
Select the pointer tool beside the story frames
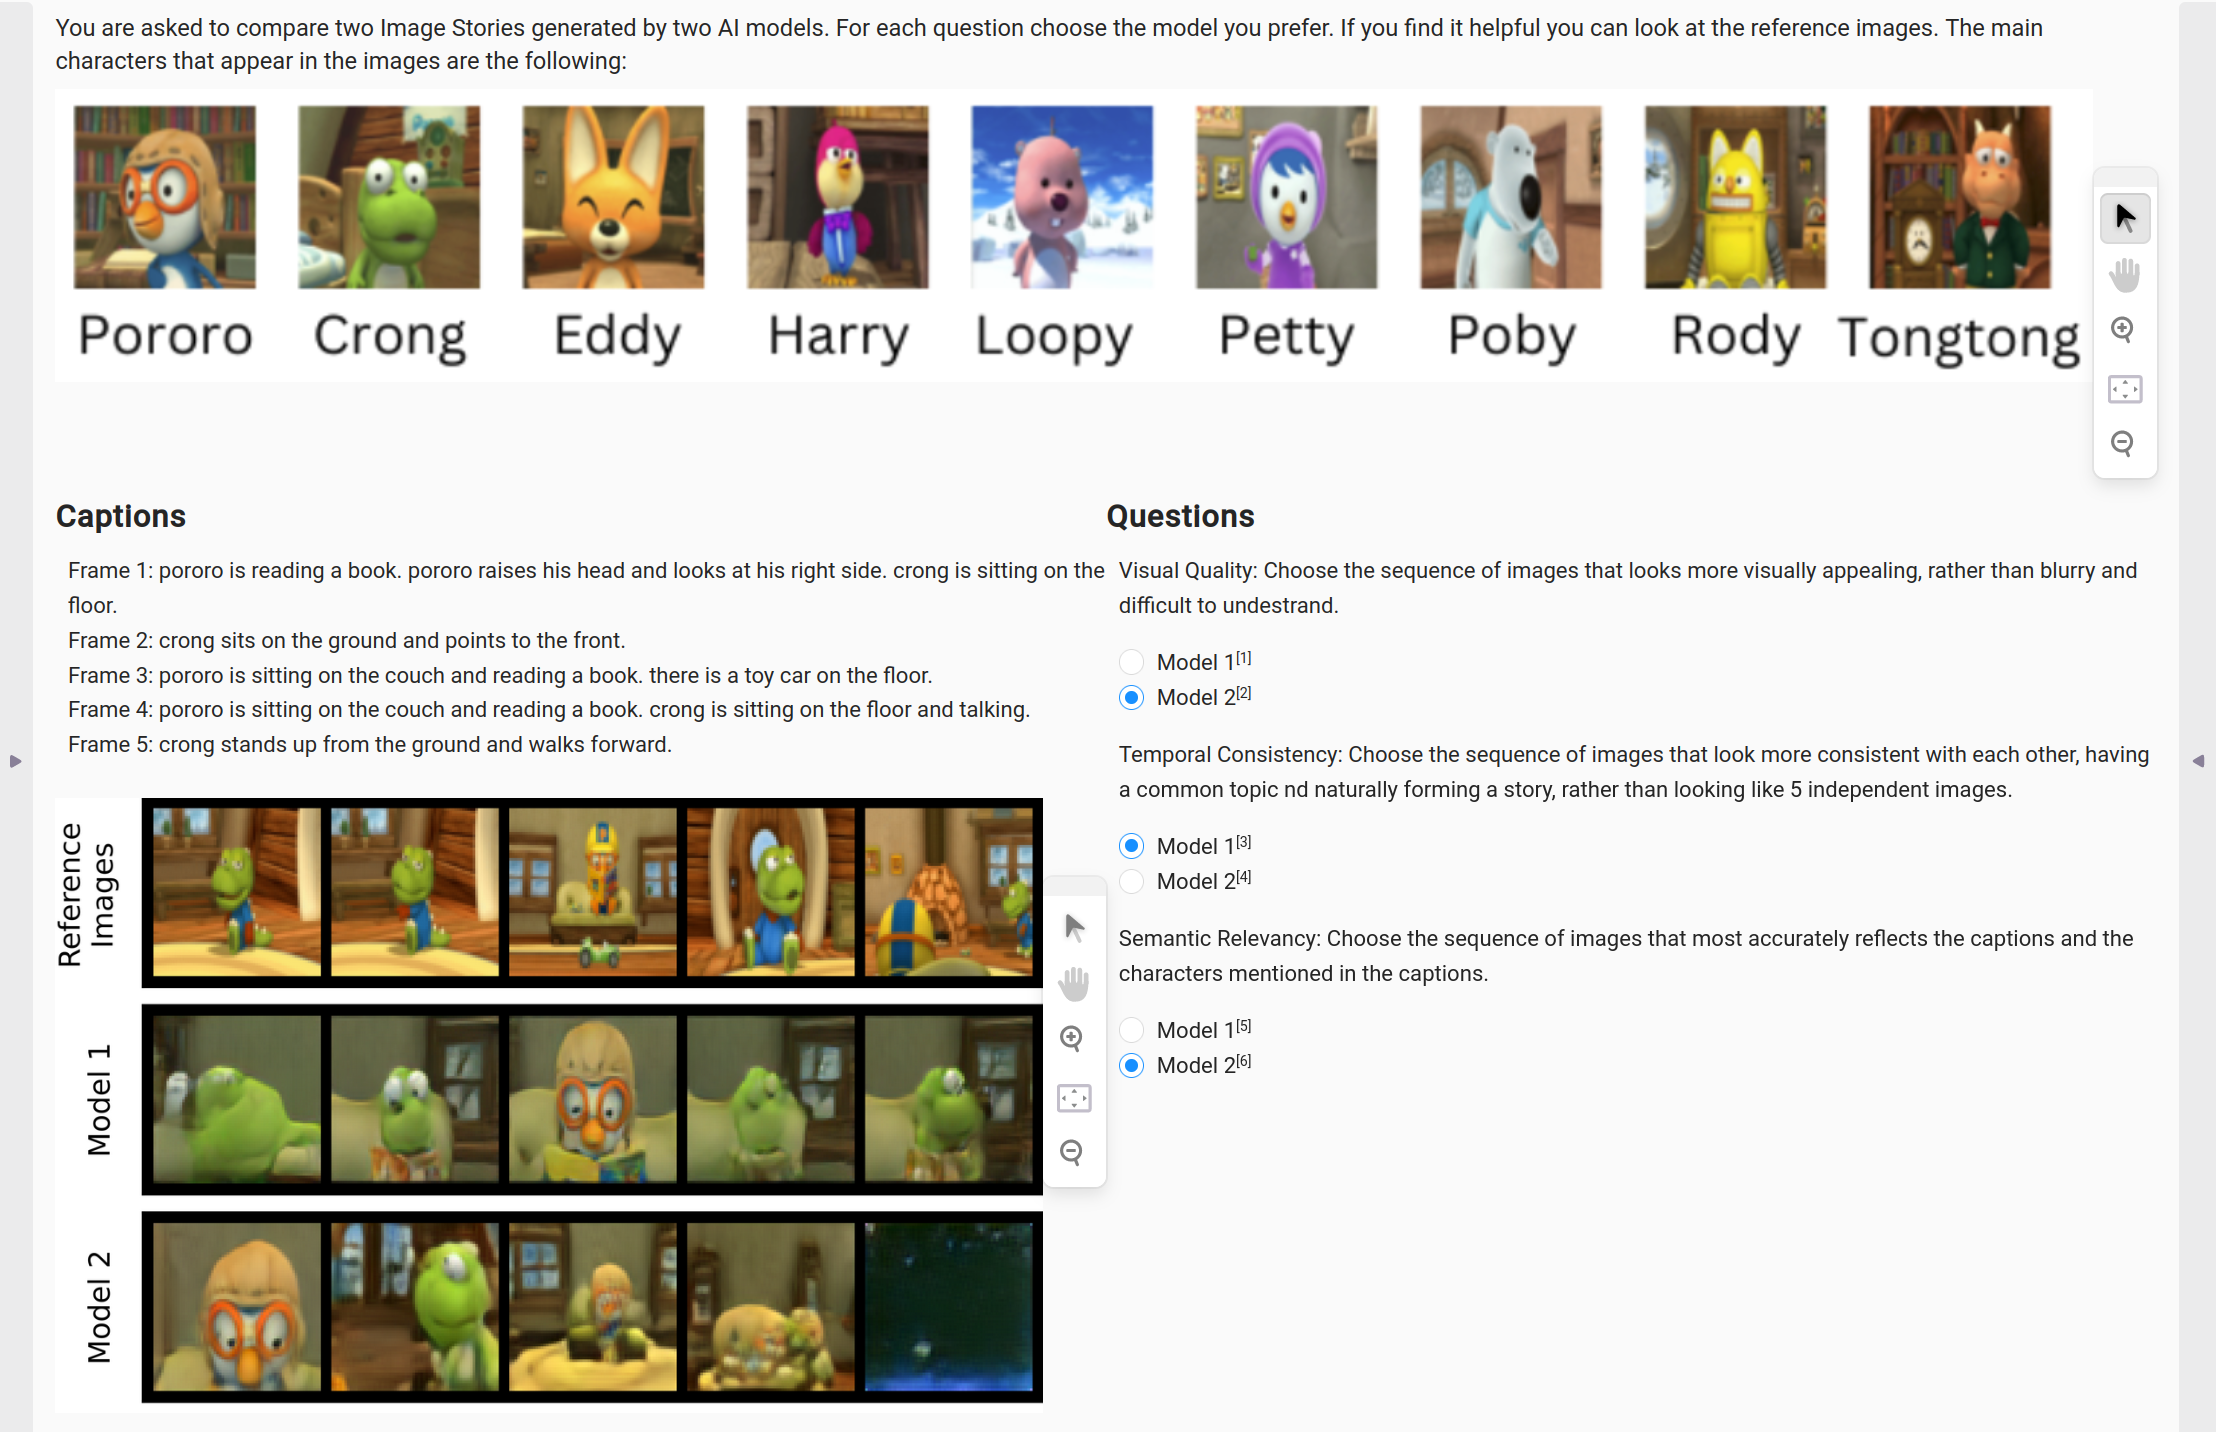tap(1074, 927)
